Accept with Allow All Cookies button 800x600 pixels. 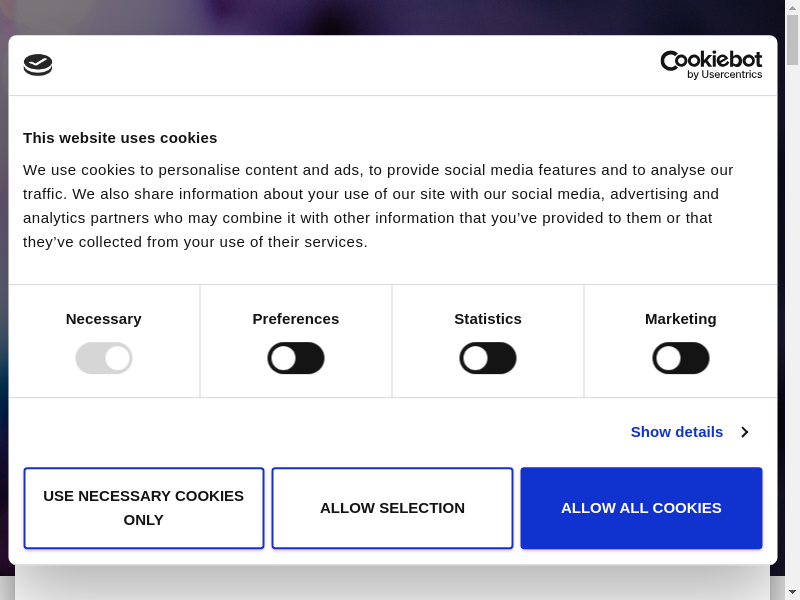coord(641,508)
